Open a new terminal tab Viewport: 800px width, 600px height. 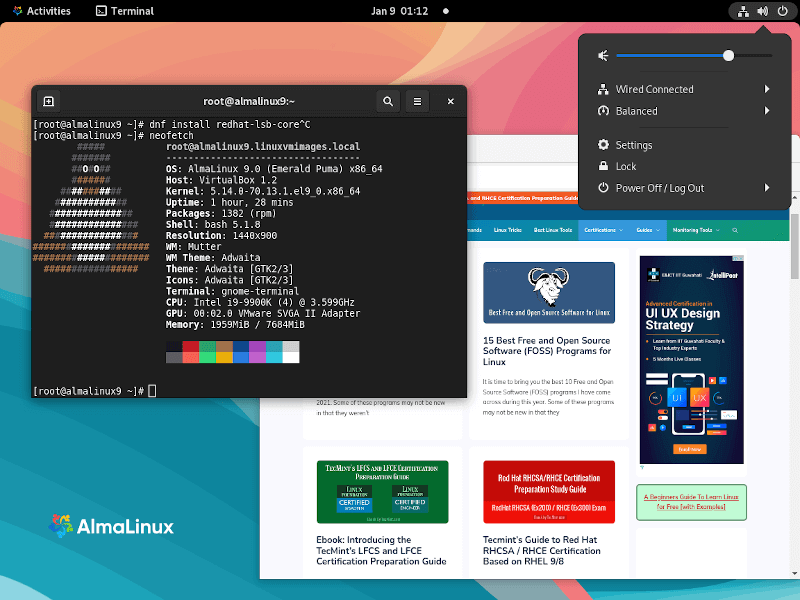(48, 101)
